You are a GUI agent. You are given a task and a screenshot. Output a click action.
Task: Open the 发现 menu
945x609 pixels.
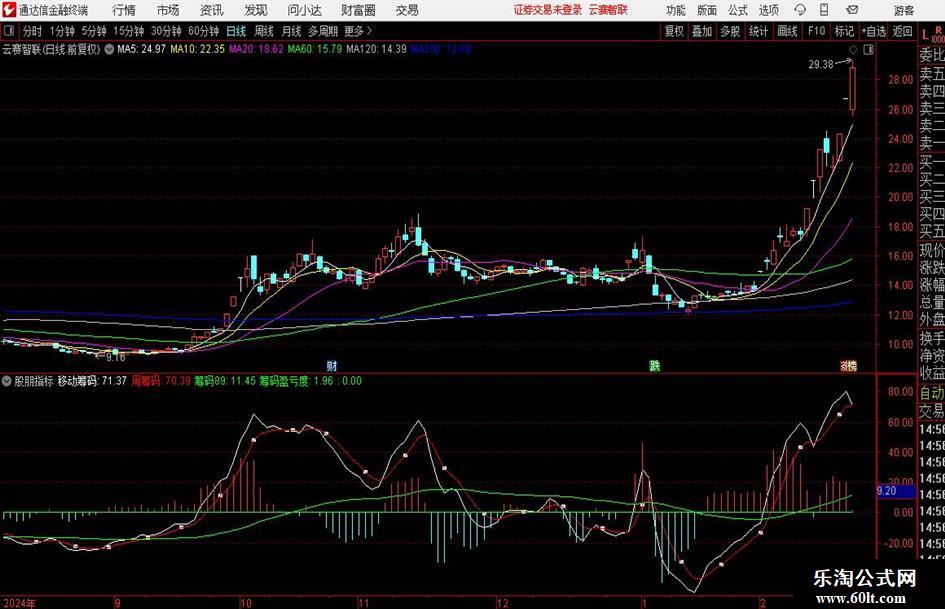[256, 10]
